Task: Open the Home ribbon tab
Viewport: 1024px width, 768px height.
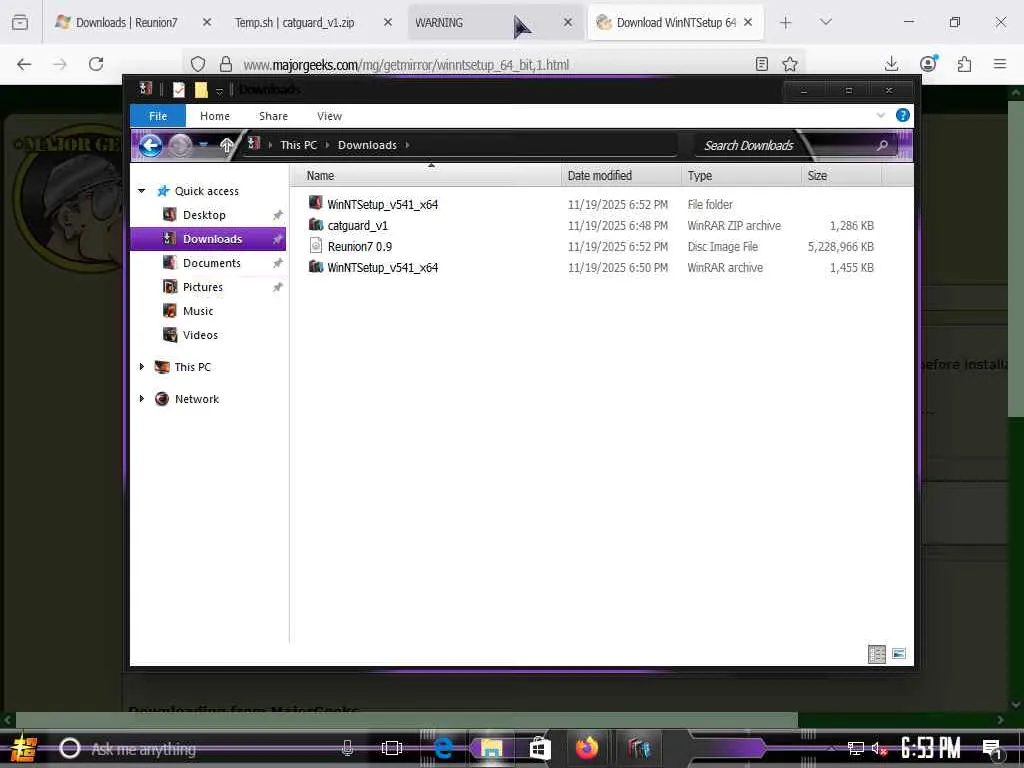Action: tap(215, 116)
